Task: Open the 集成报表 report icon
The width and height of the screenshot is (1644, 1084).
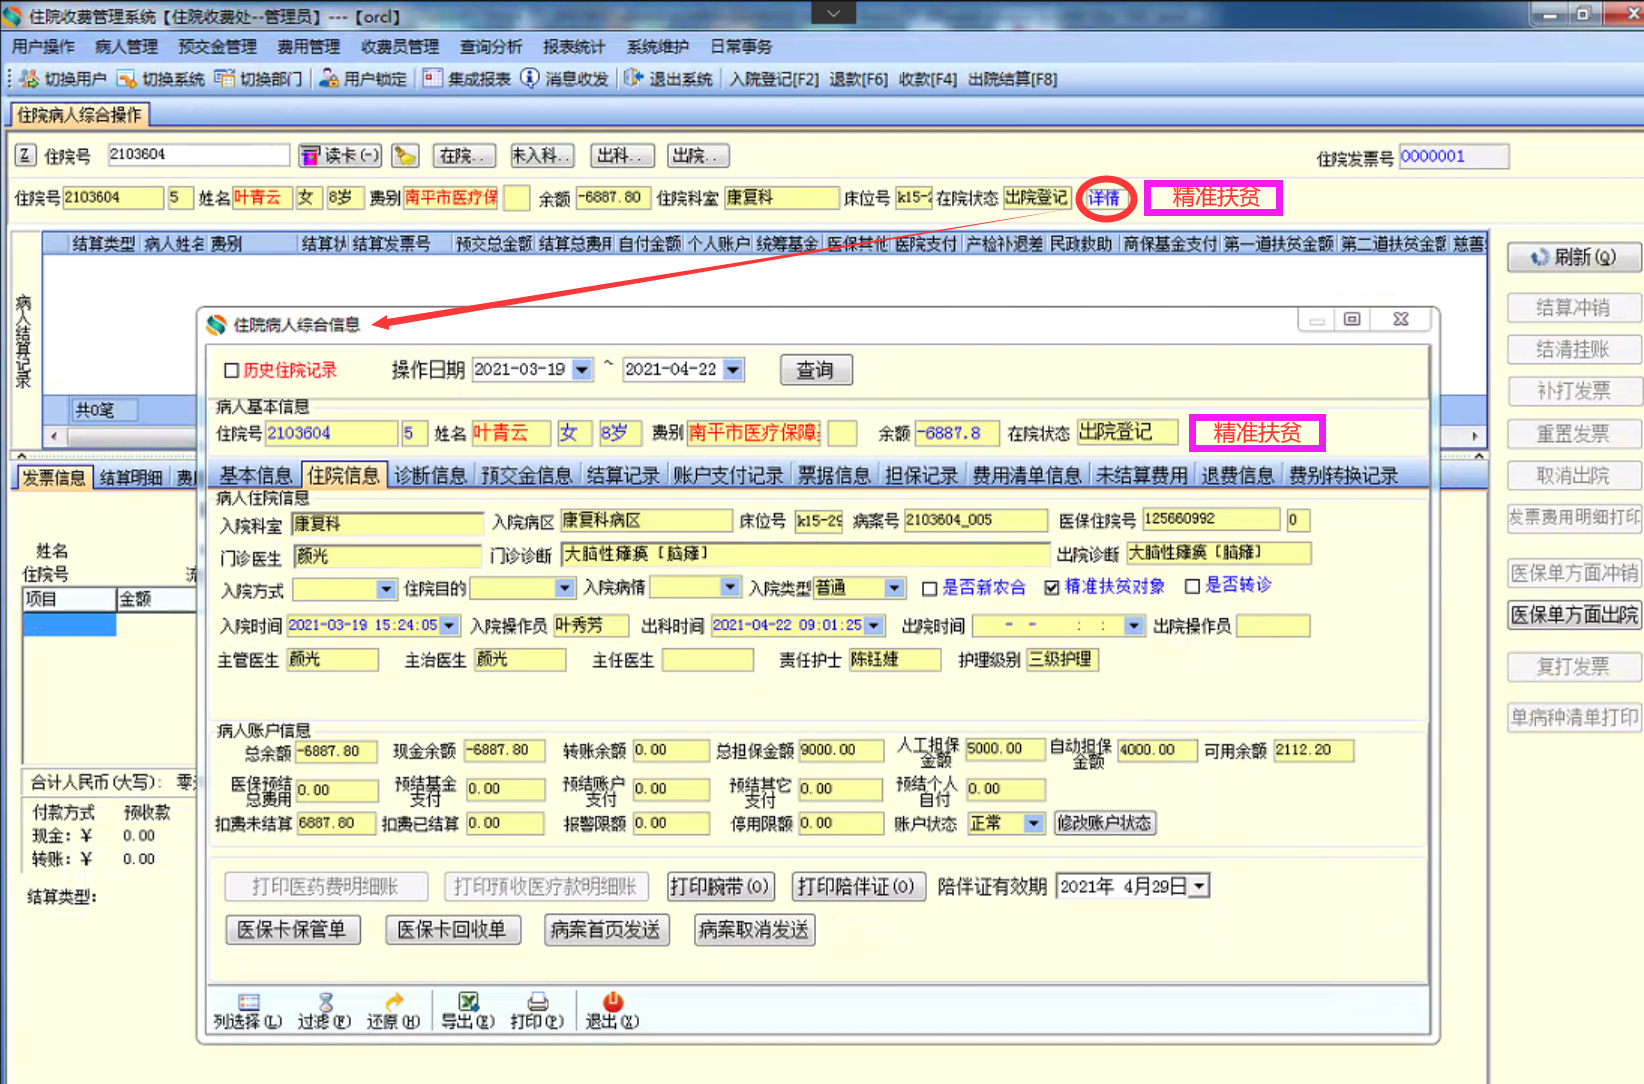Action: 432,79
